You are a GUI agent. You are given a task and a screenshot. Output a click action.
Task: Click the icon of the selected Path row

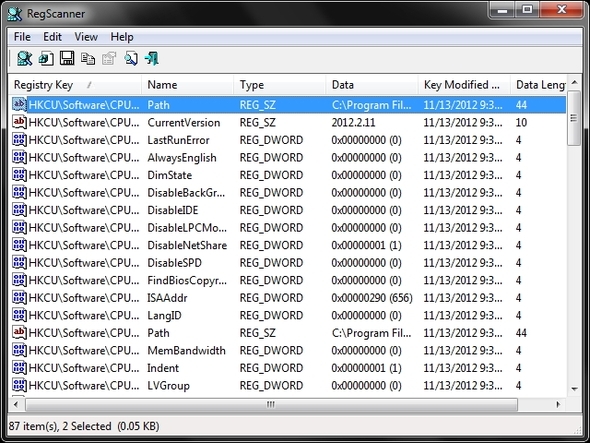pyautogui.click(x=19, y=105)
